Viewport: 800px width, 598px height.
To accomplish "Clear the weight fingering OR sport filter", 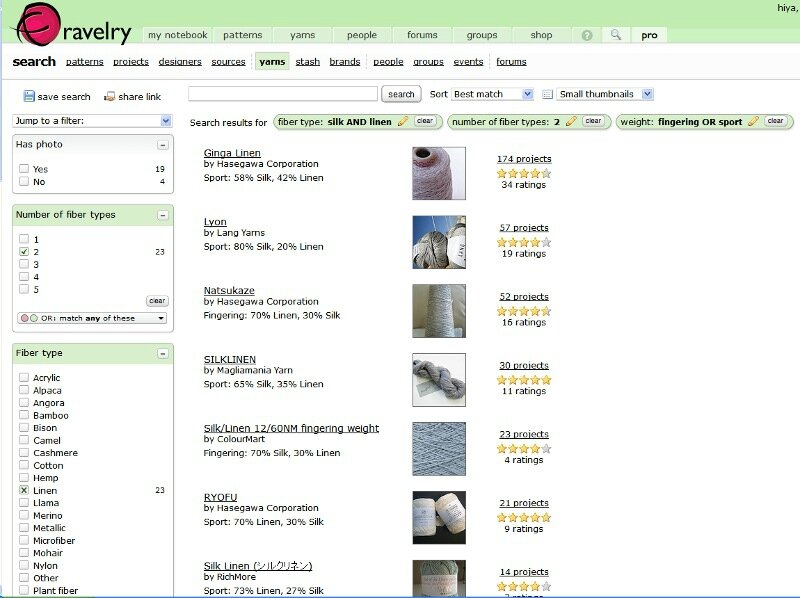I will point(775,121).
